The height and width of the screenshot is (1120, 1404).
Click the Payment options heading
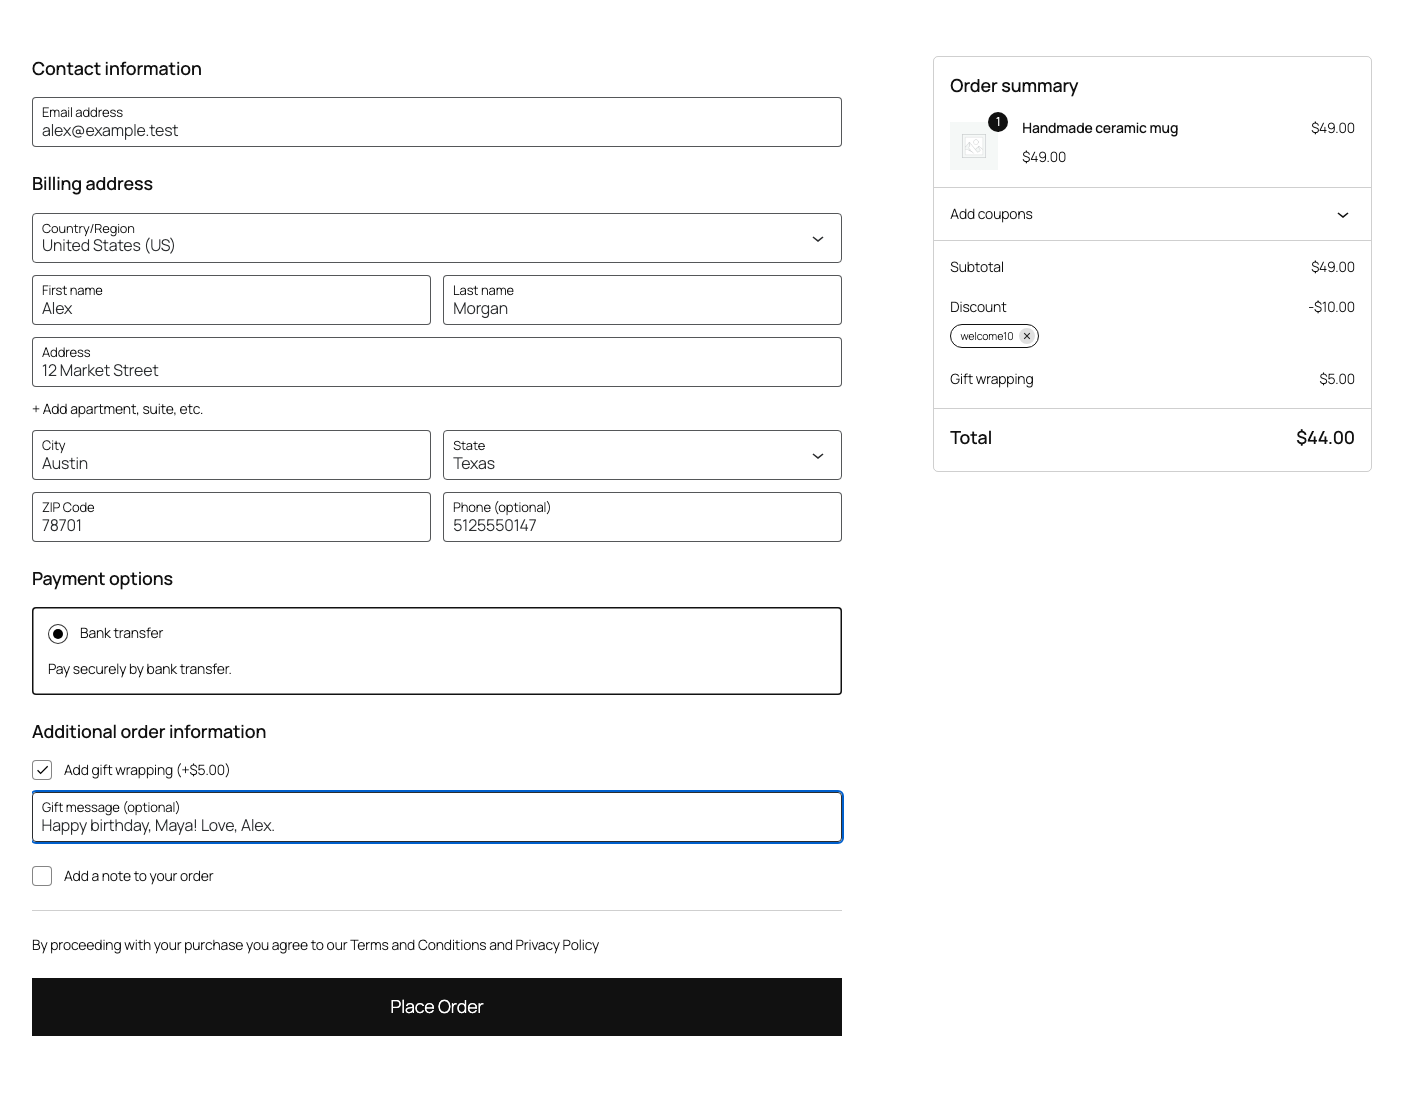pos(102,579)
